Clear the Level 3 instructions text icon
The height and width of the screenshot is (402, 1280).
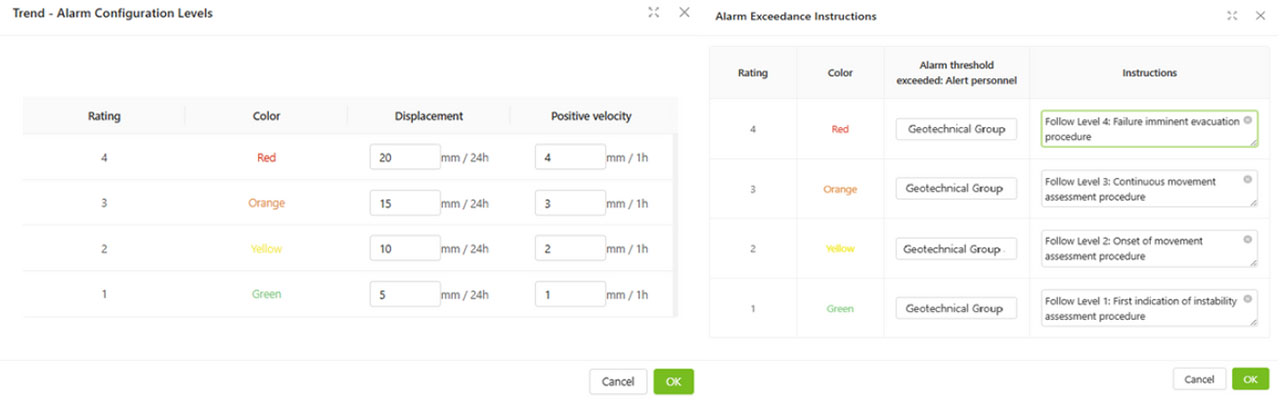click(x=1248, y=180)
